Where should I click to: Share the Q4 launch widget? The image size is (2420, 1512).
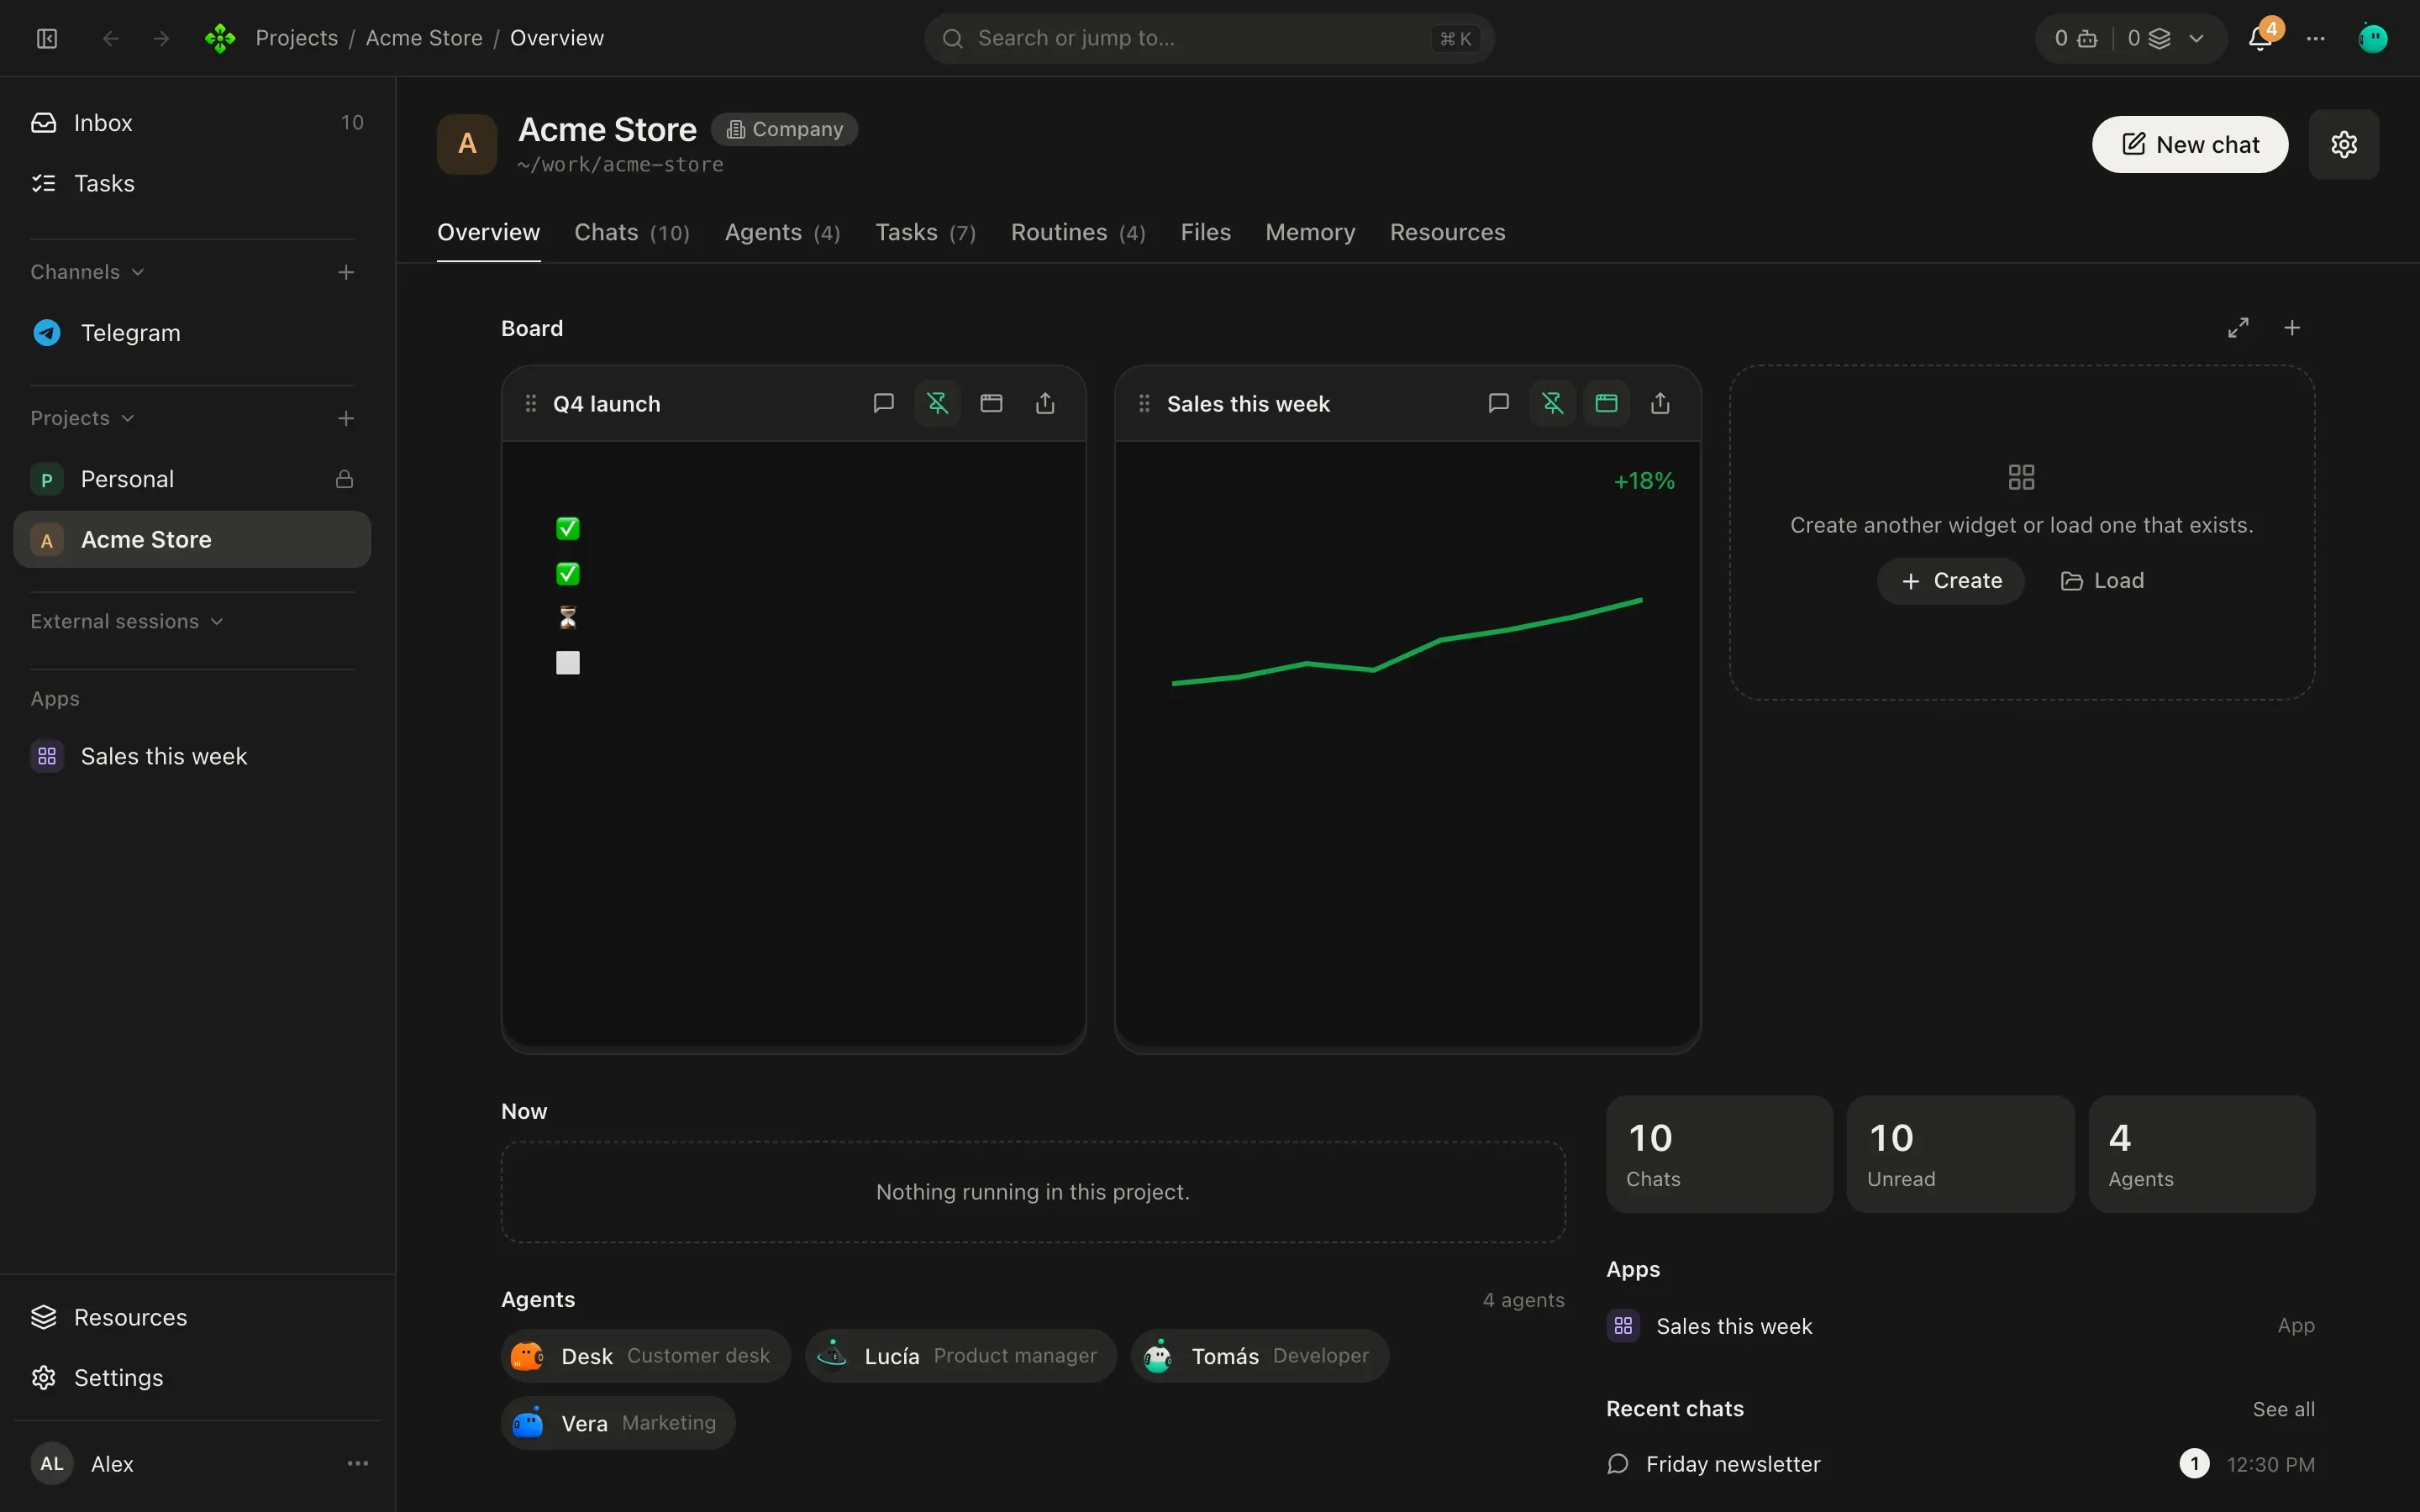(x=1045, y=403)
